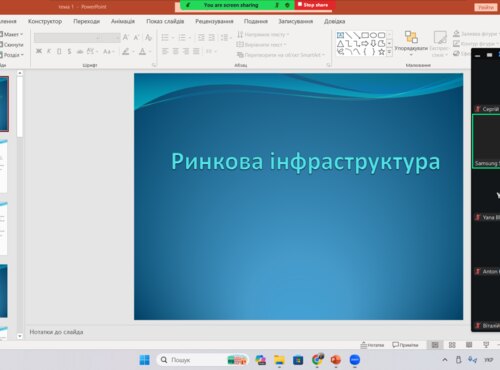Screen dimensions: 500x370
Task: Click the Скинути reset button
Action: 12,45
